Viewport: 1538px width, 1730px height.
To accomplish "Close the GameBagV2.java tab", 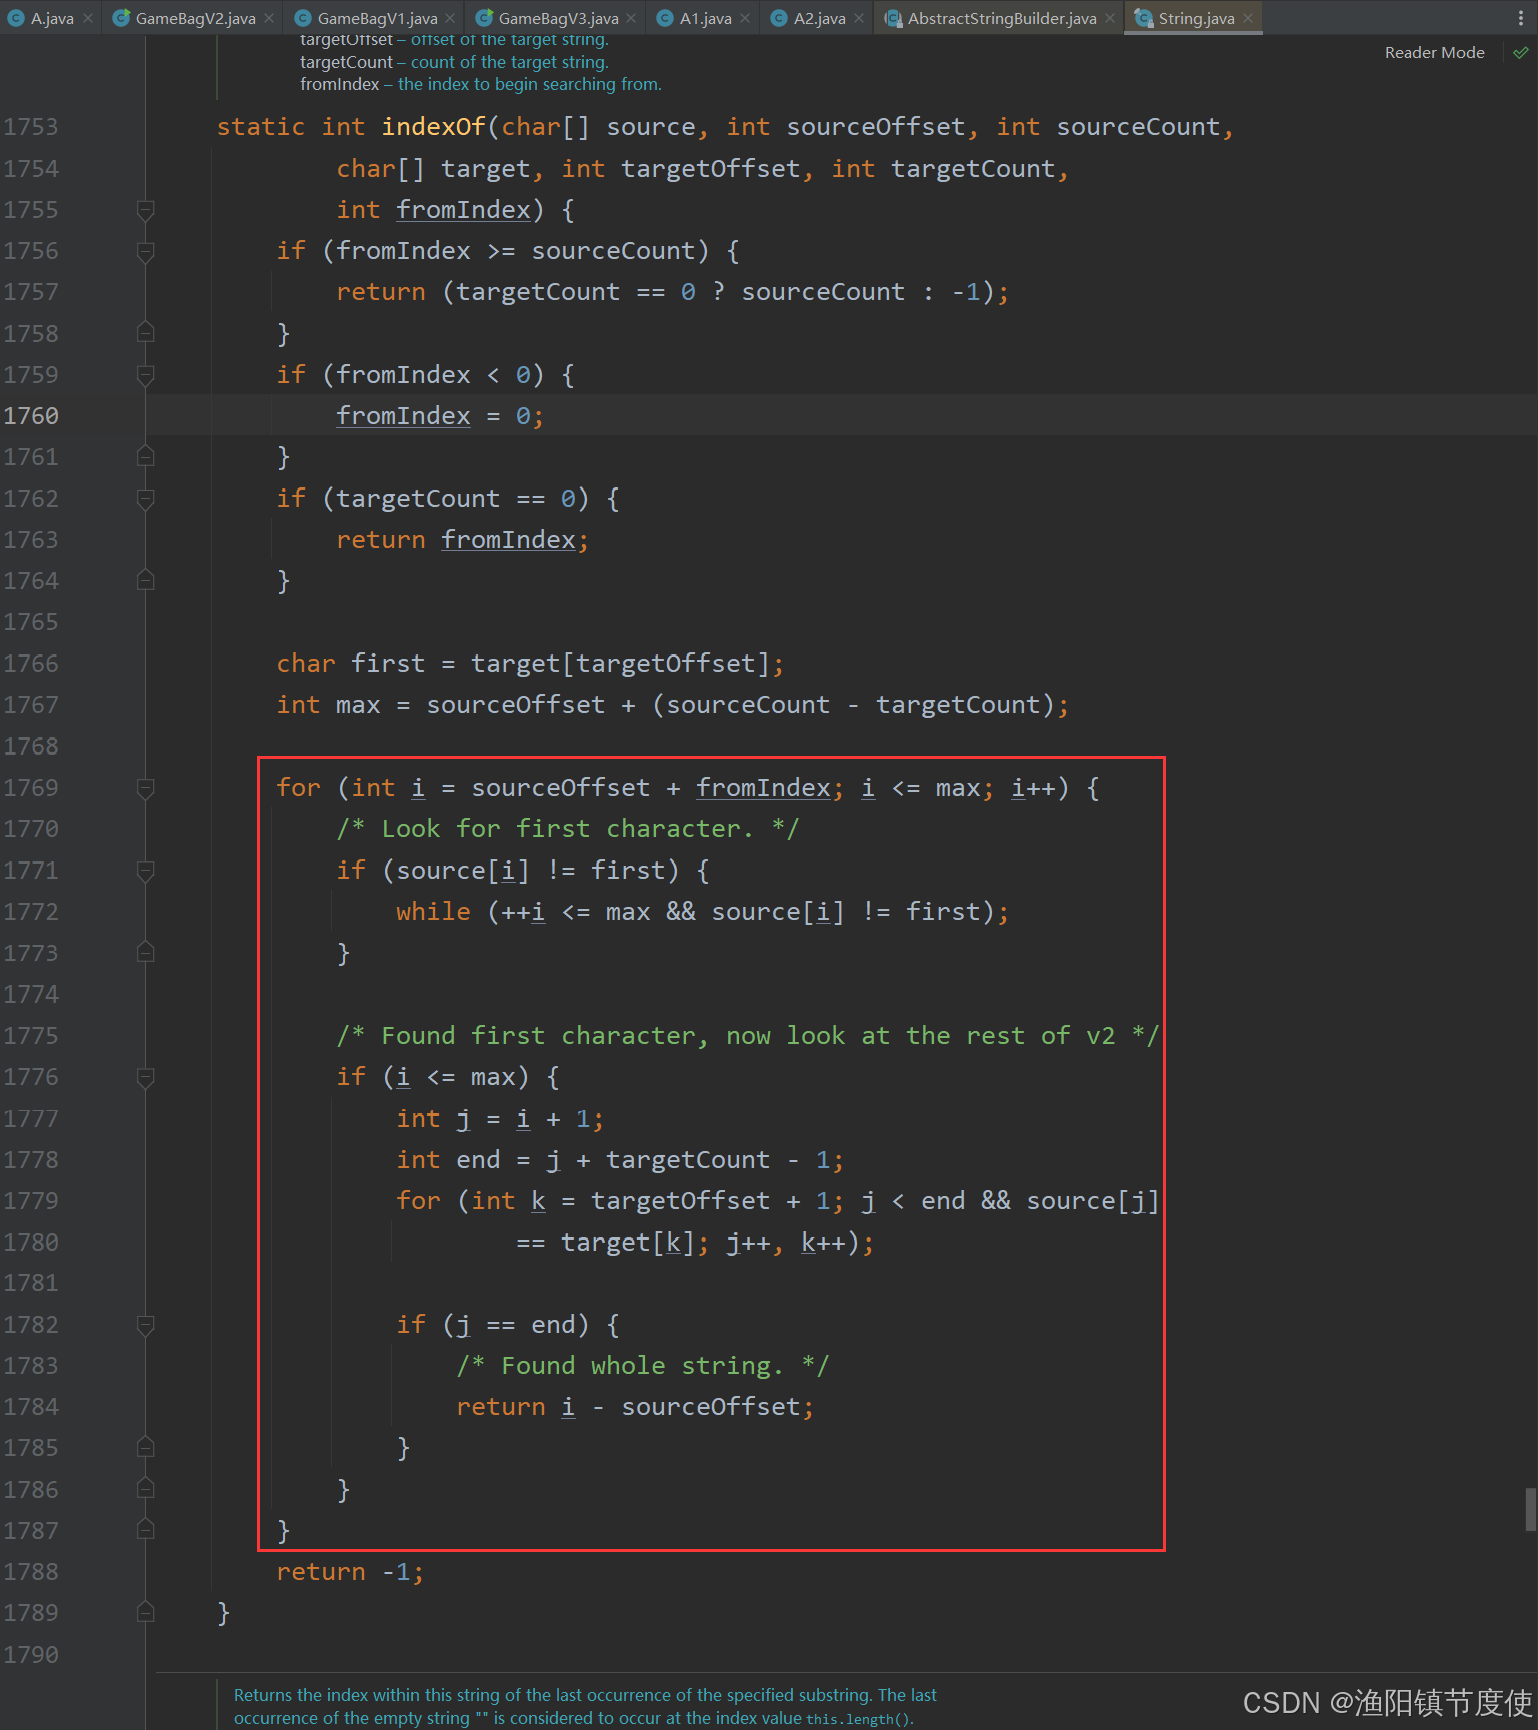I will (269, 18).
